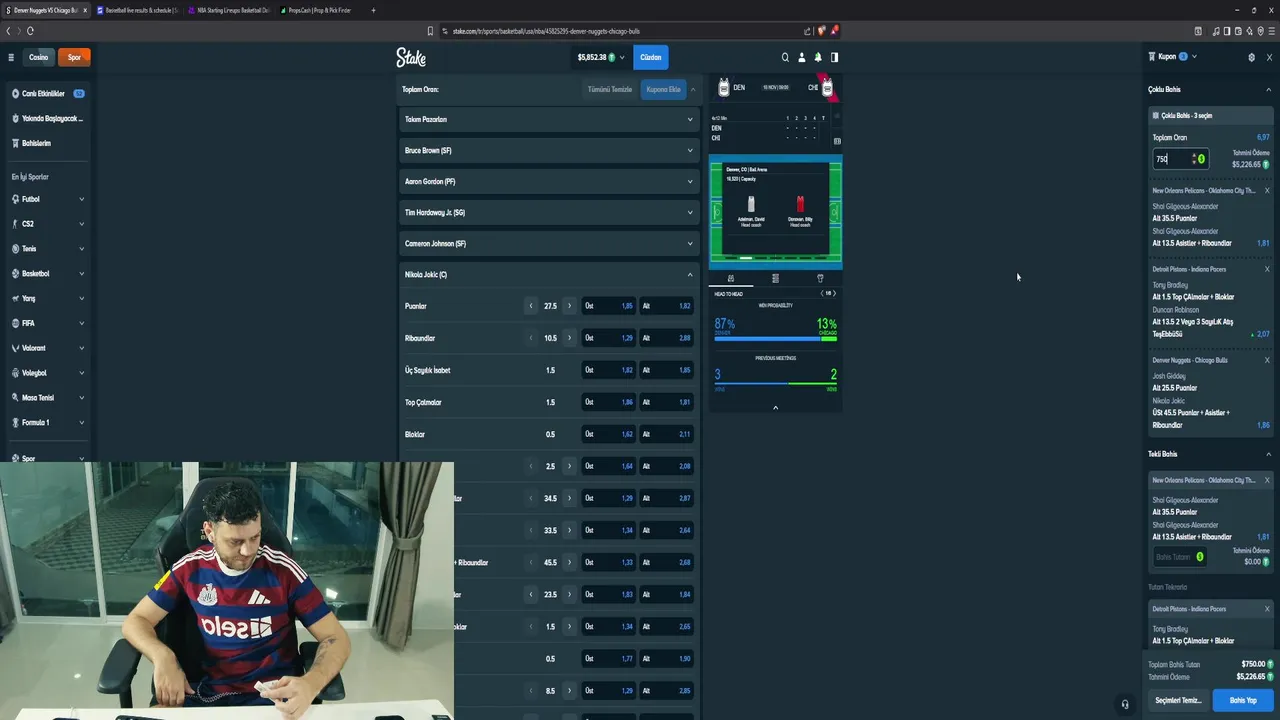Increase the Puanlar line from 27.5
The width and height of the screenshot is (1280, 720).
click(x=570, y=306)
